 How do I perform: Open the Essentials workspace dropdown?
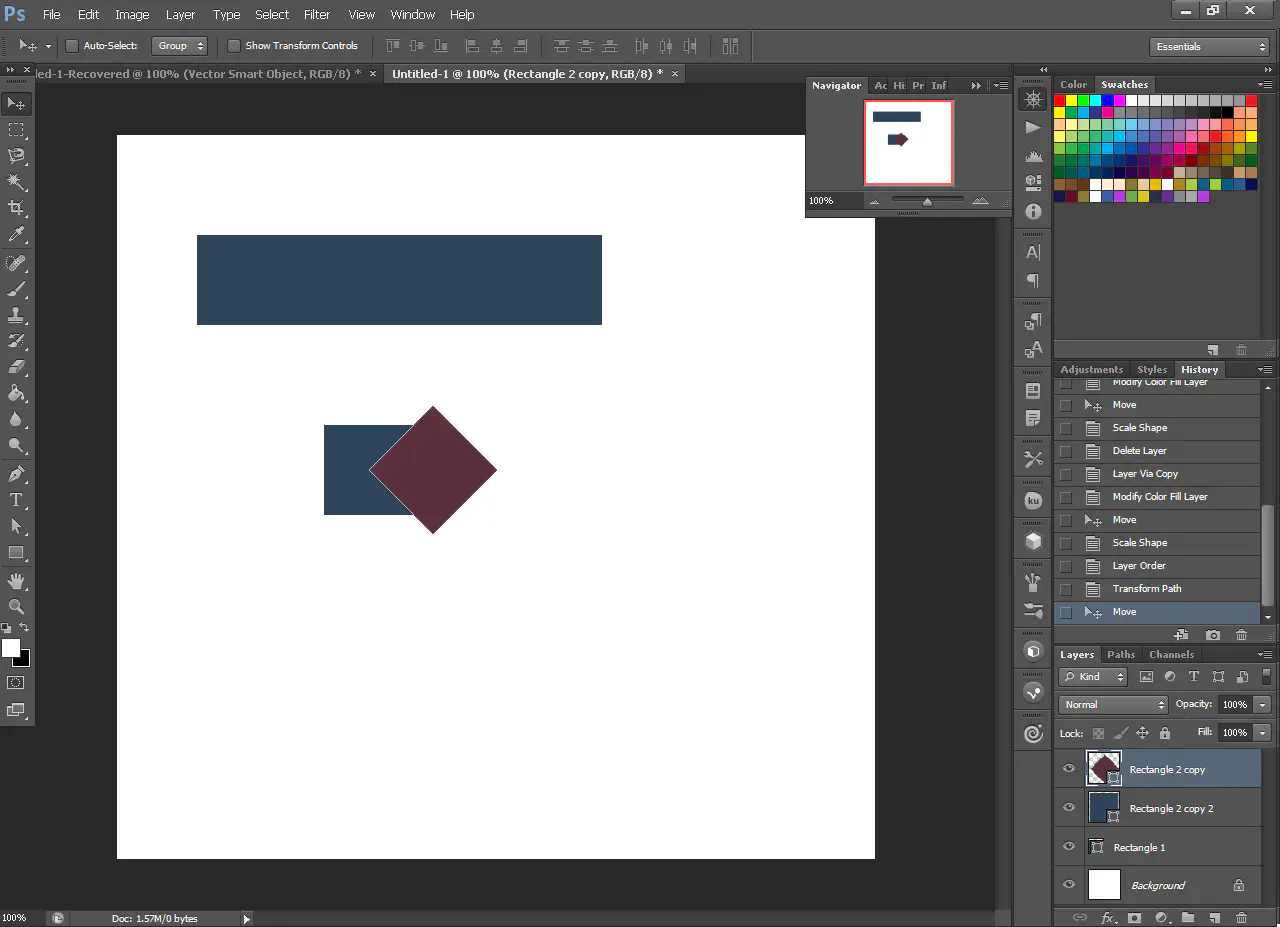[x=1209, y=47]
